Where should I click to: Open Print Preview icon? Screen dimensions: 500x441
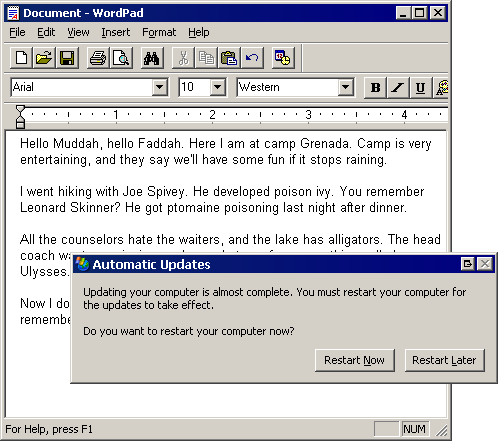click(x=121, y=58)
